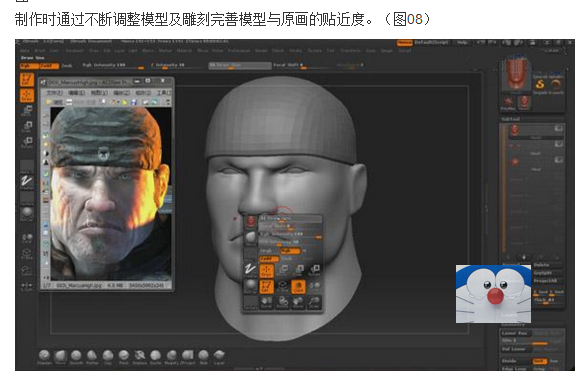
Task: Click the orange Menus button at top
Action: (x=405, y=43)
